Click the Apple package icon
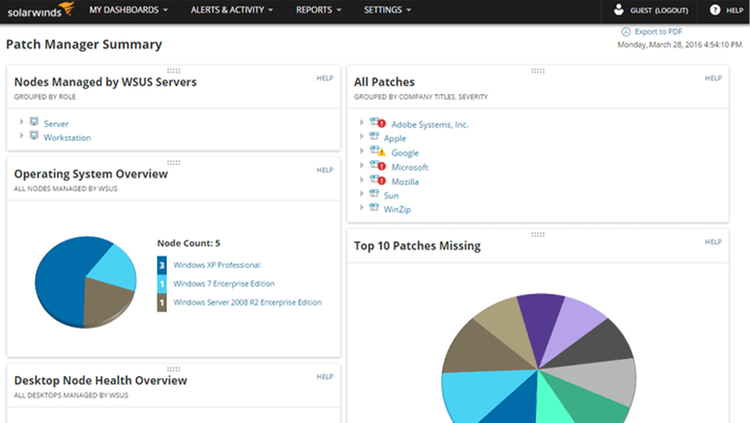The image size is (750, 423). (374, 136)
